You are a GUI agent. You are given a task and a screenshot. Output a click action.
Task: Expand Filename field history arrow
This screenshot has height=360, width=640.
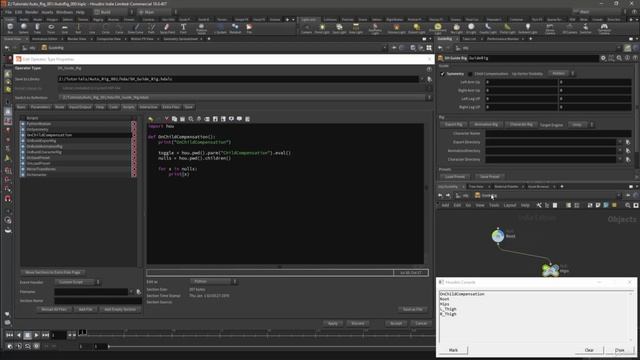[131, 291]
